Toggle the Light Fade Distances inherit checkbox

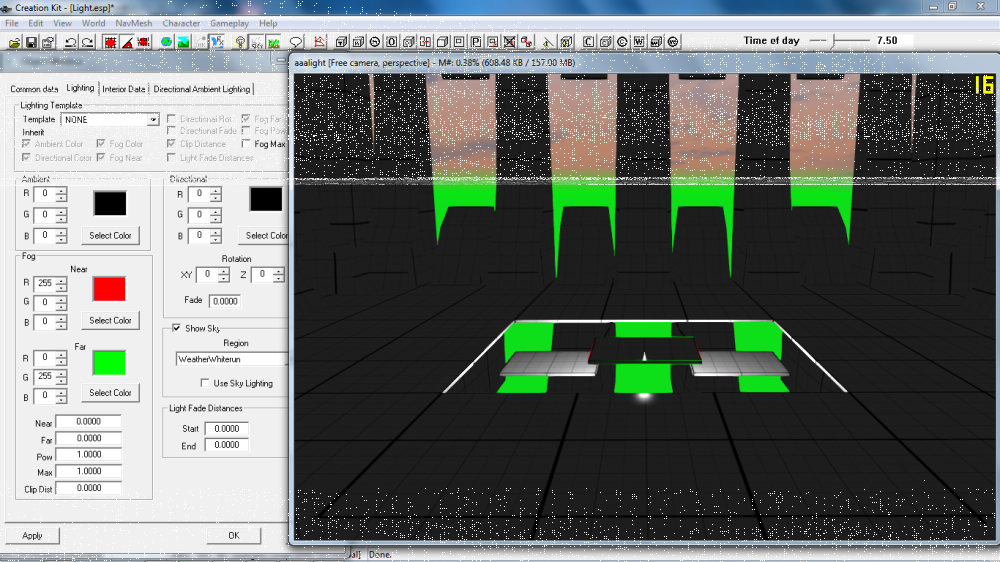(171, 158)
